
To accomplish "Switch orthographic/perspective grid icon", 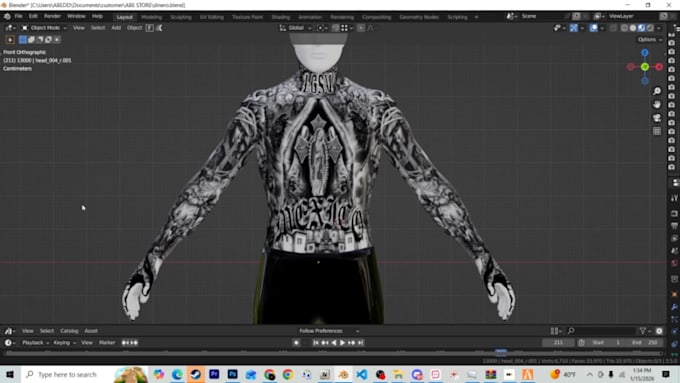I will [x=657, y=131].
